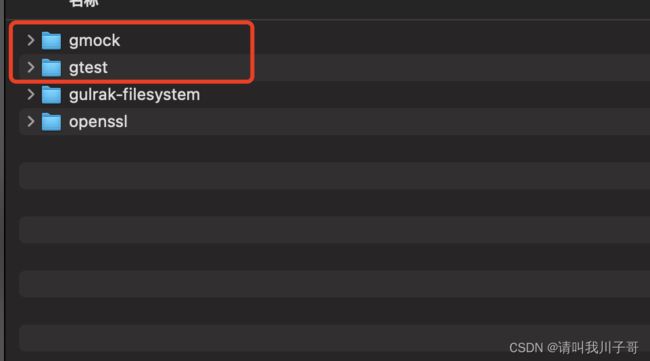
Task: Select the gmock folder name
Action: tap(95, 41)
